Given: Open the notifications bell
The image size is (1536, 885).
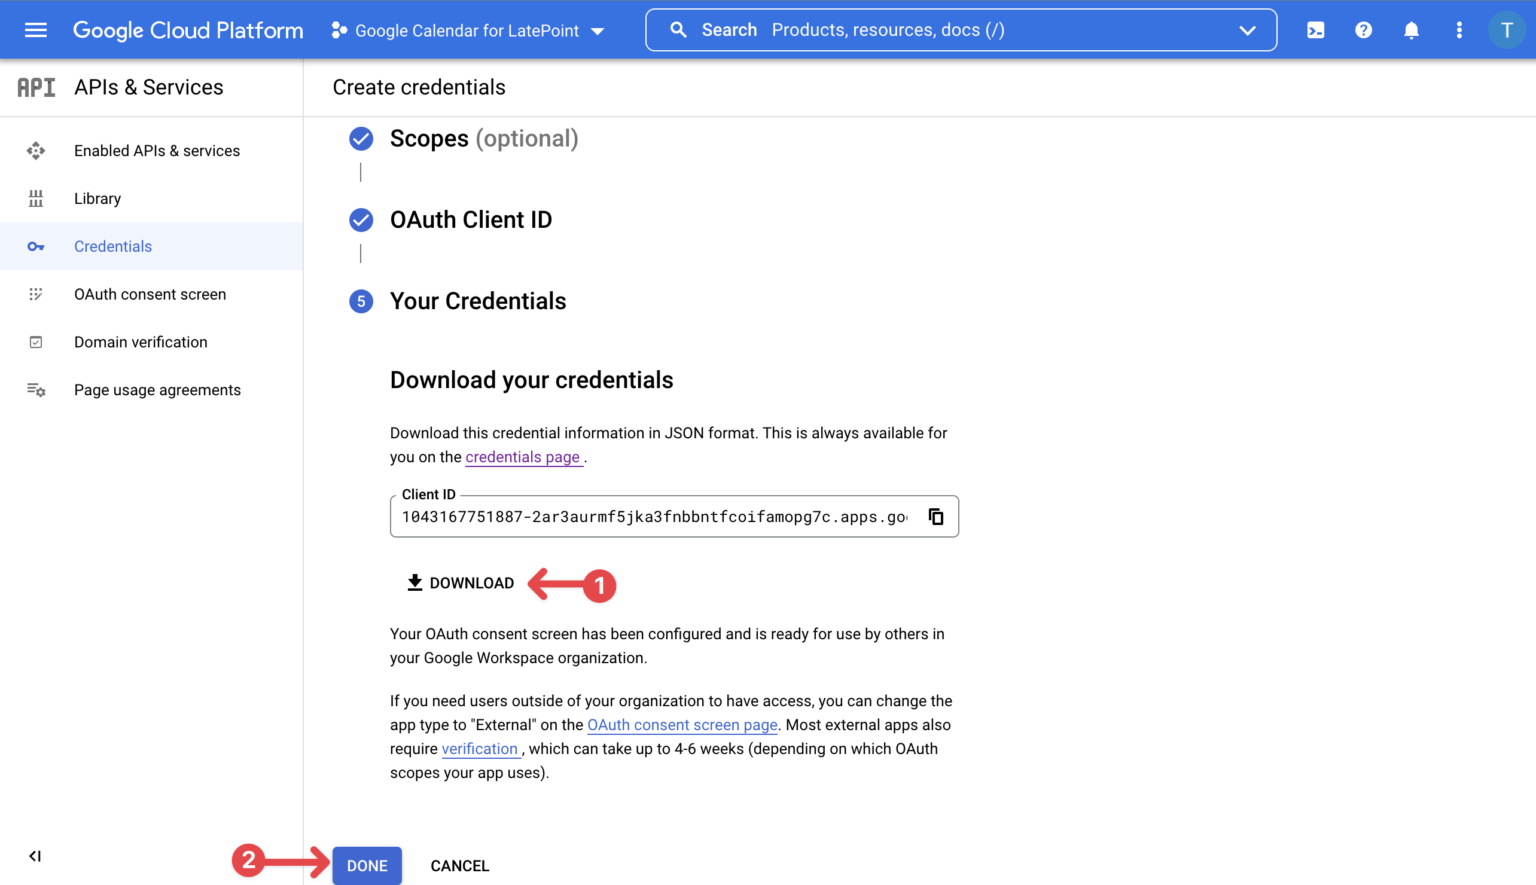Looking at the screenshot, I should tap(1411, 30).
